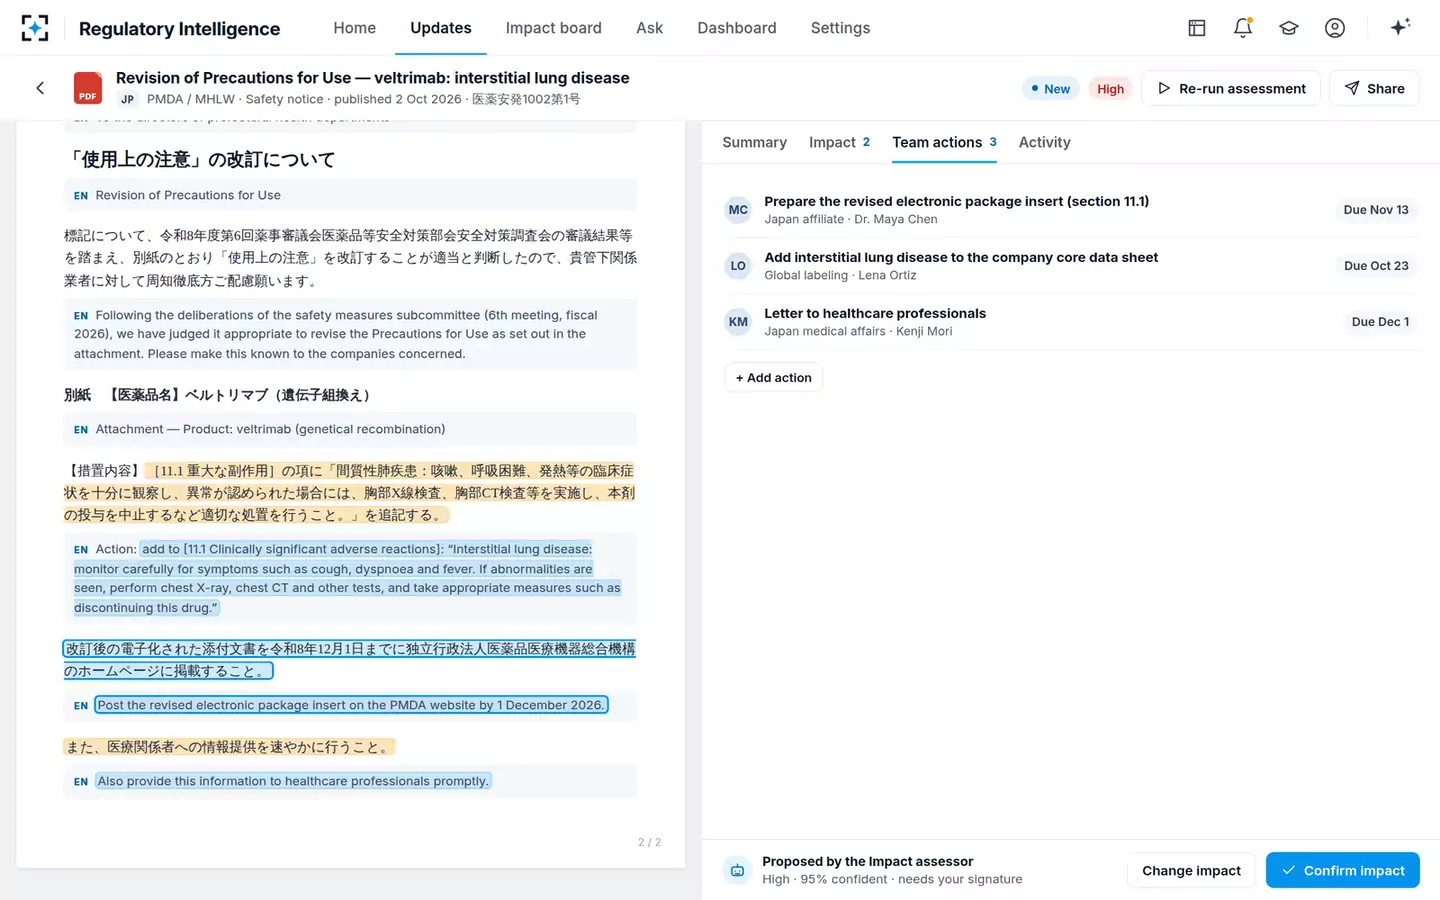The width and height of the screenshot is (1440, 900).
Task: Open the graduation cap learning icon
Action: point(1289,28)
